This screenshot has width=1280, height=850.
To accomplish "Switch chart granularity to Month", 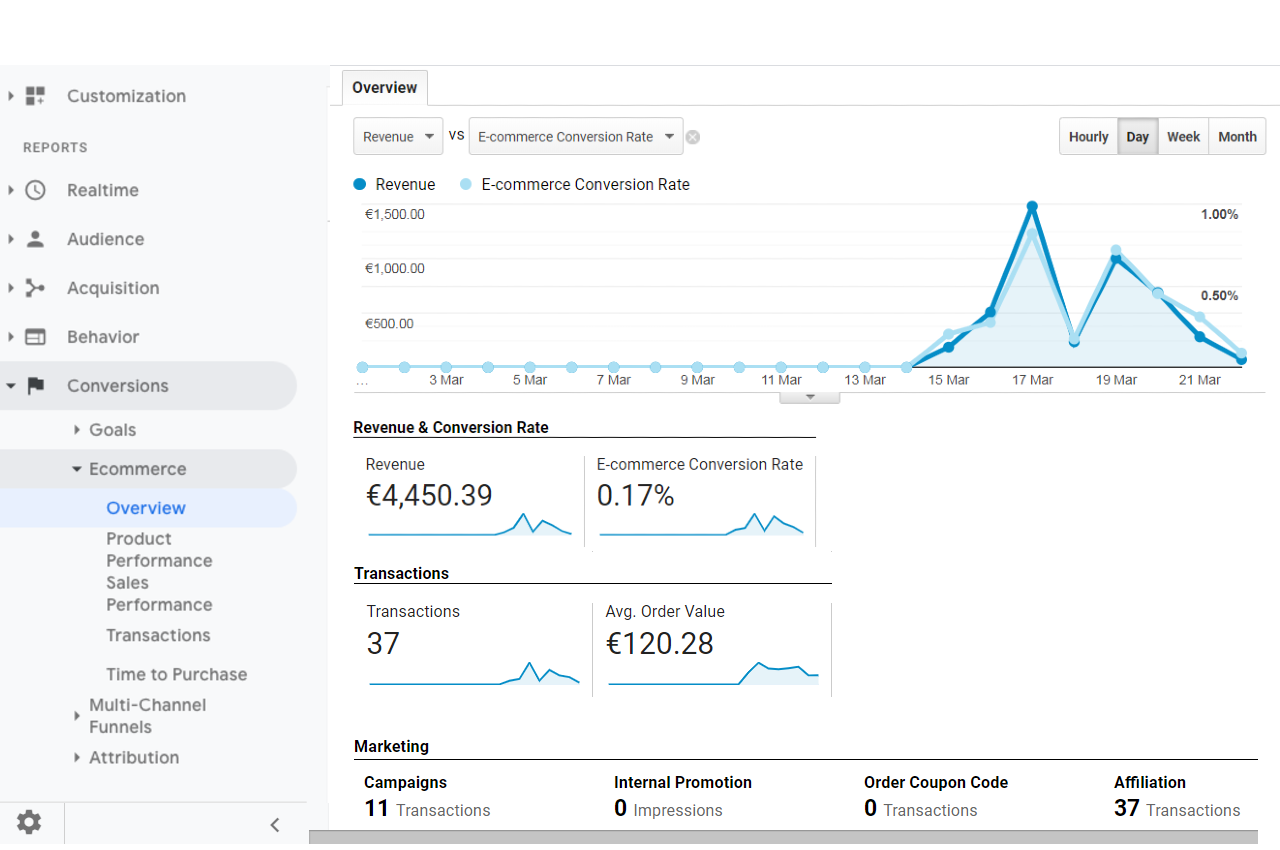I will click(x=1237, y=137).
